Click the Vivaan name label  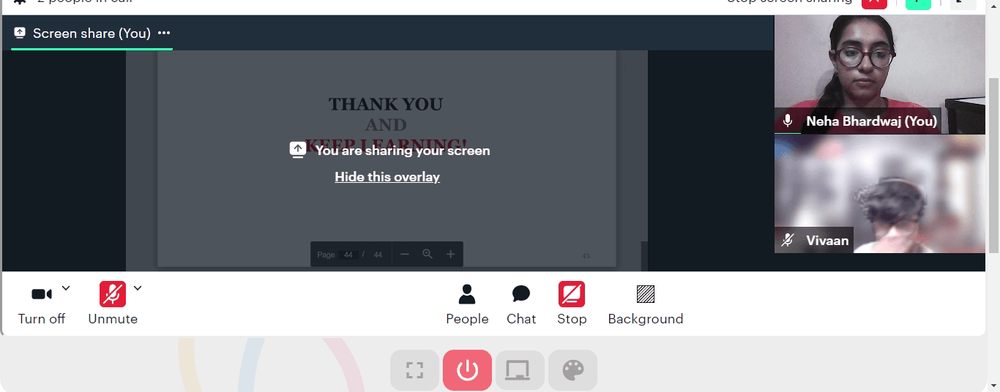pyautogui.click(x=827, y=240)
